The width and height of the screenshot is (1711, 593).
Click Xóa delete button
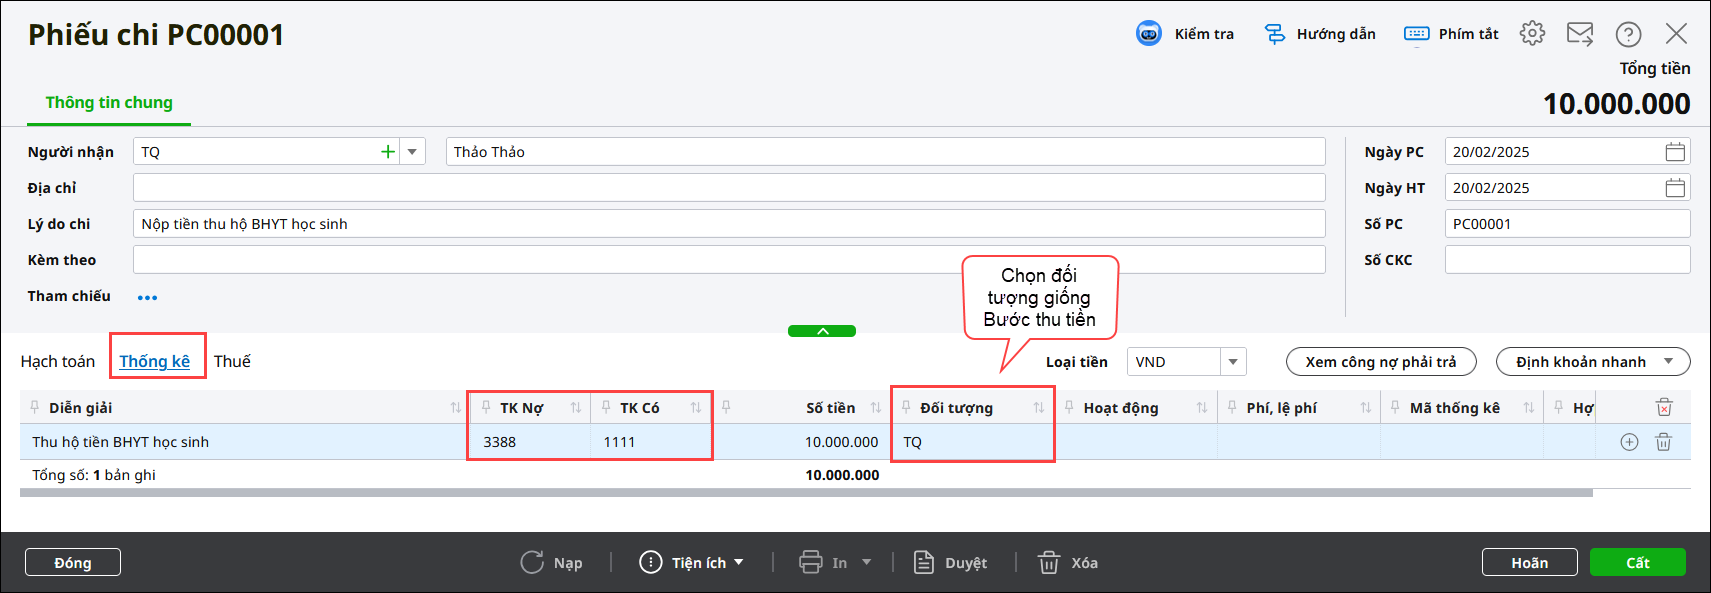coord(1067,562)
